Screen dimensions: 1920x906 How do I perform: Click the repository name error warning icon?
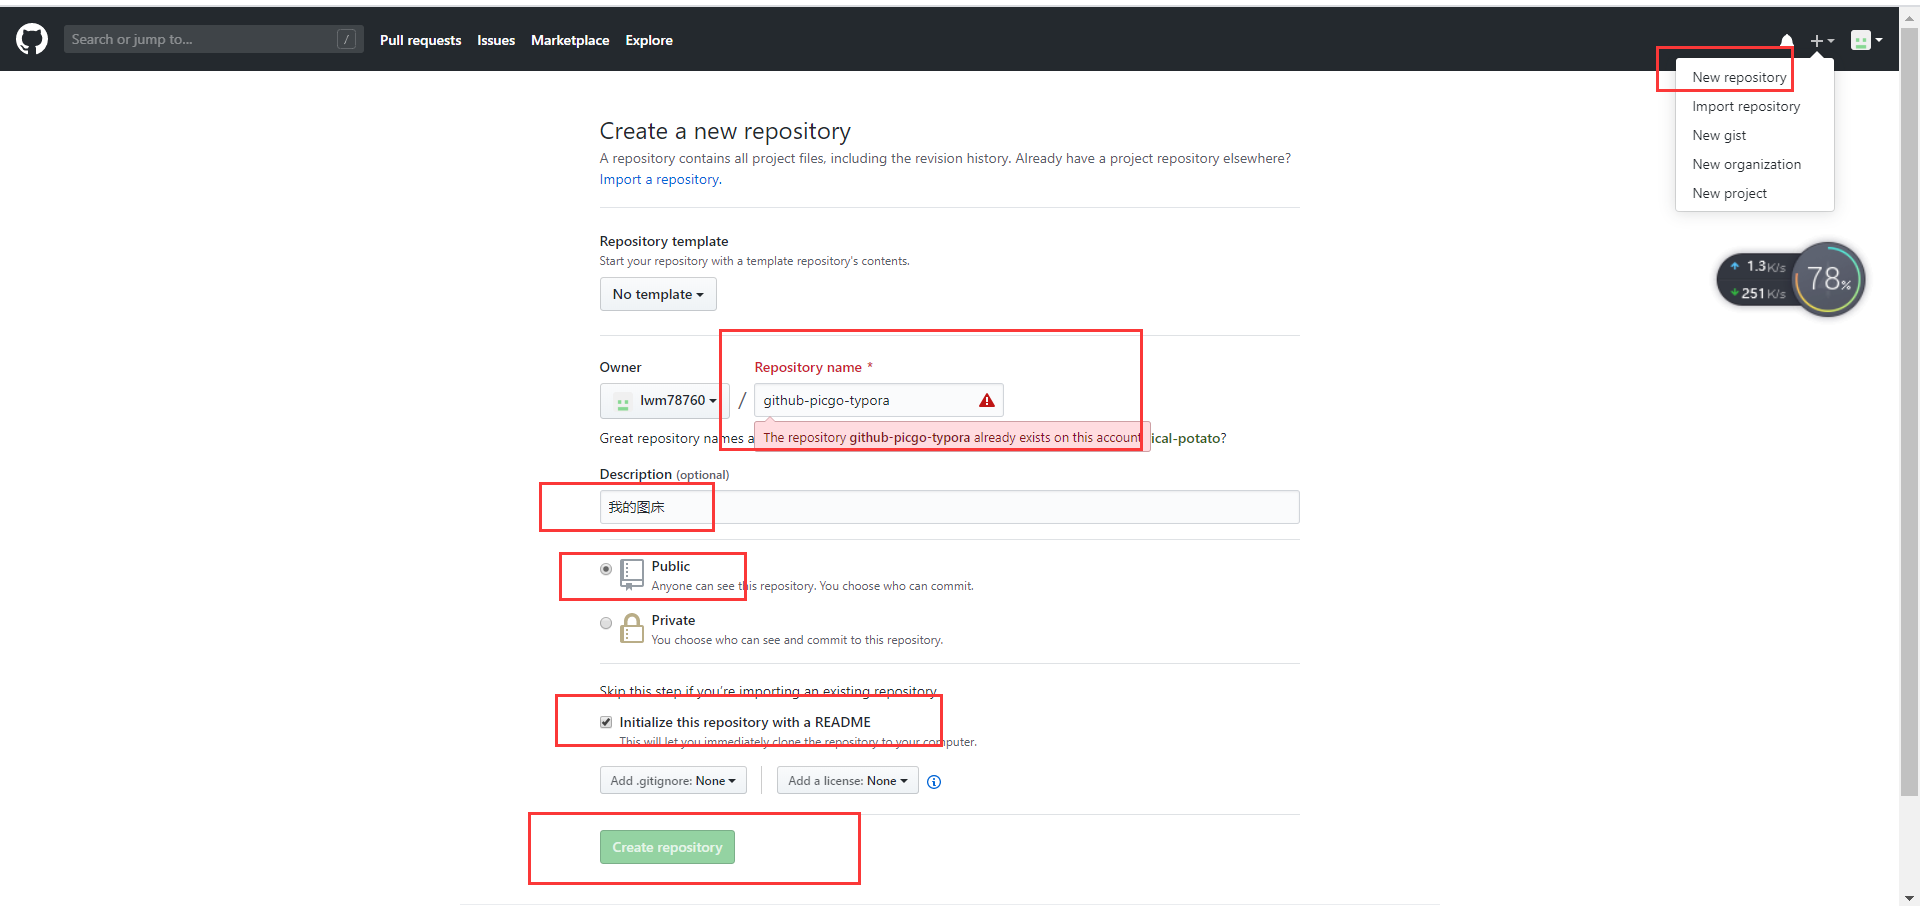[987, 400]
